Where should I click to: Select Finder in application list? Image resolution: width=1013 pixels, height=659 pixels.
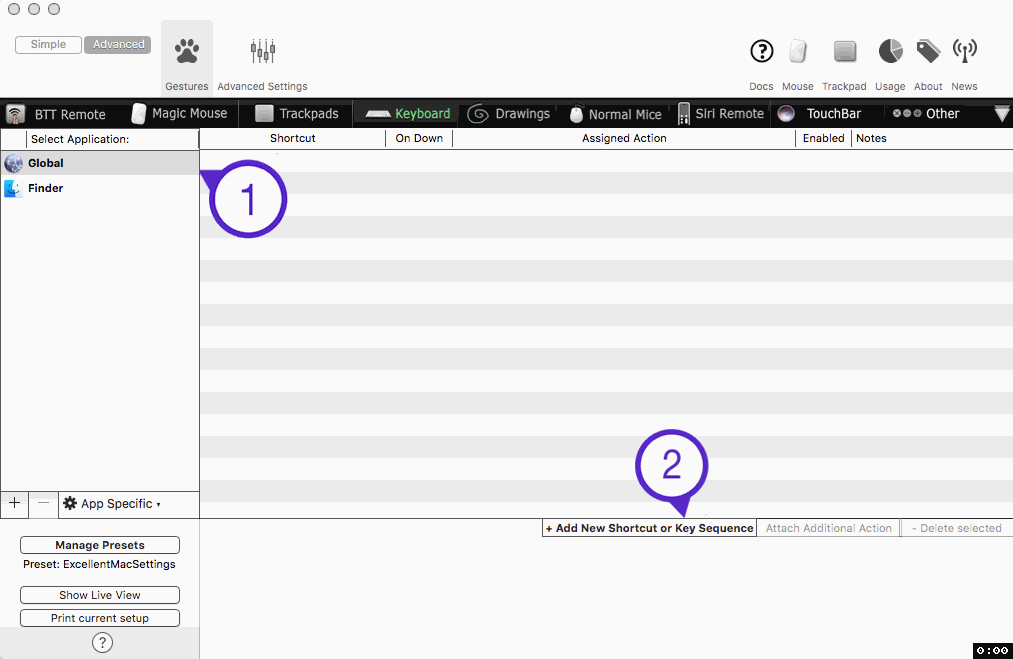point(99,188)
